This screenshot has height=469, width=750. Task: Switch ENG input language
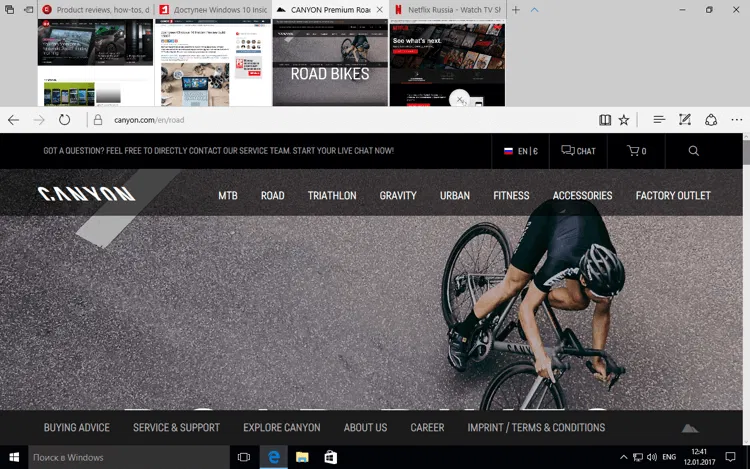tap(669, 458)
